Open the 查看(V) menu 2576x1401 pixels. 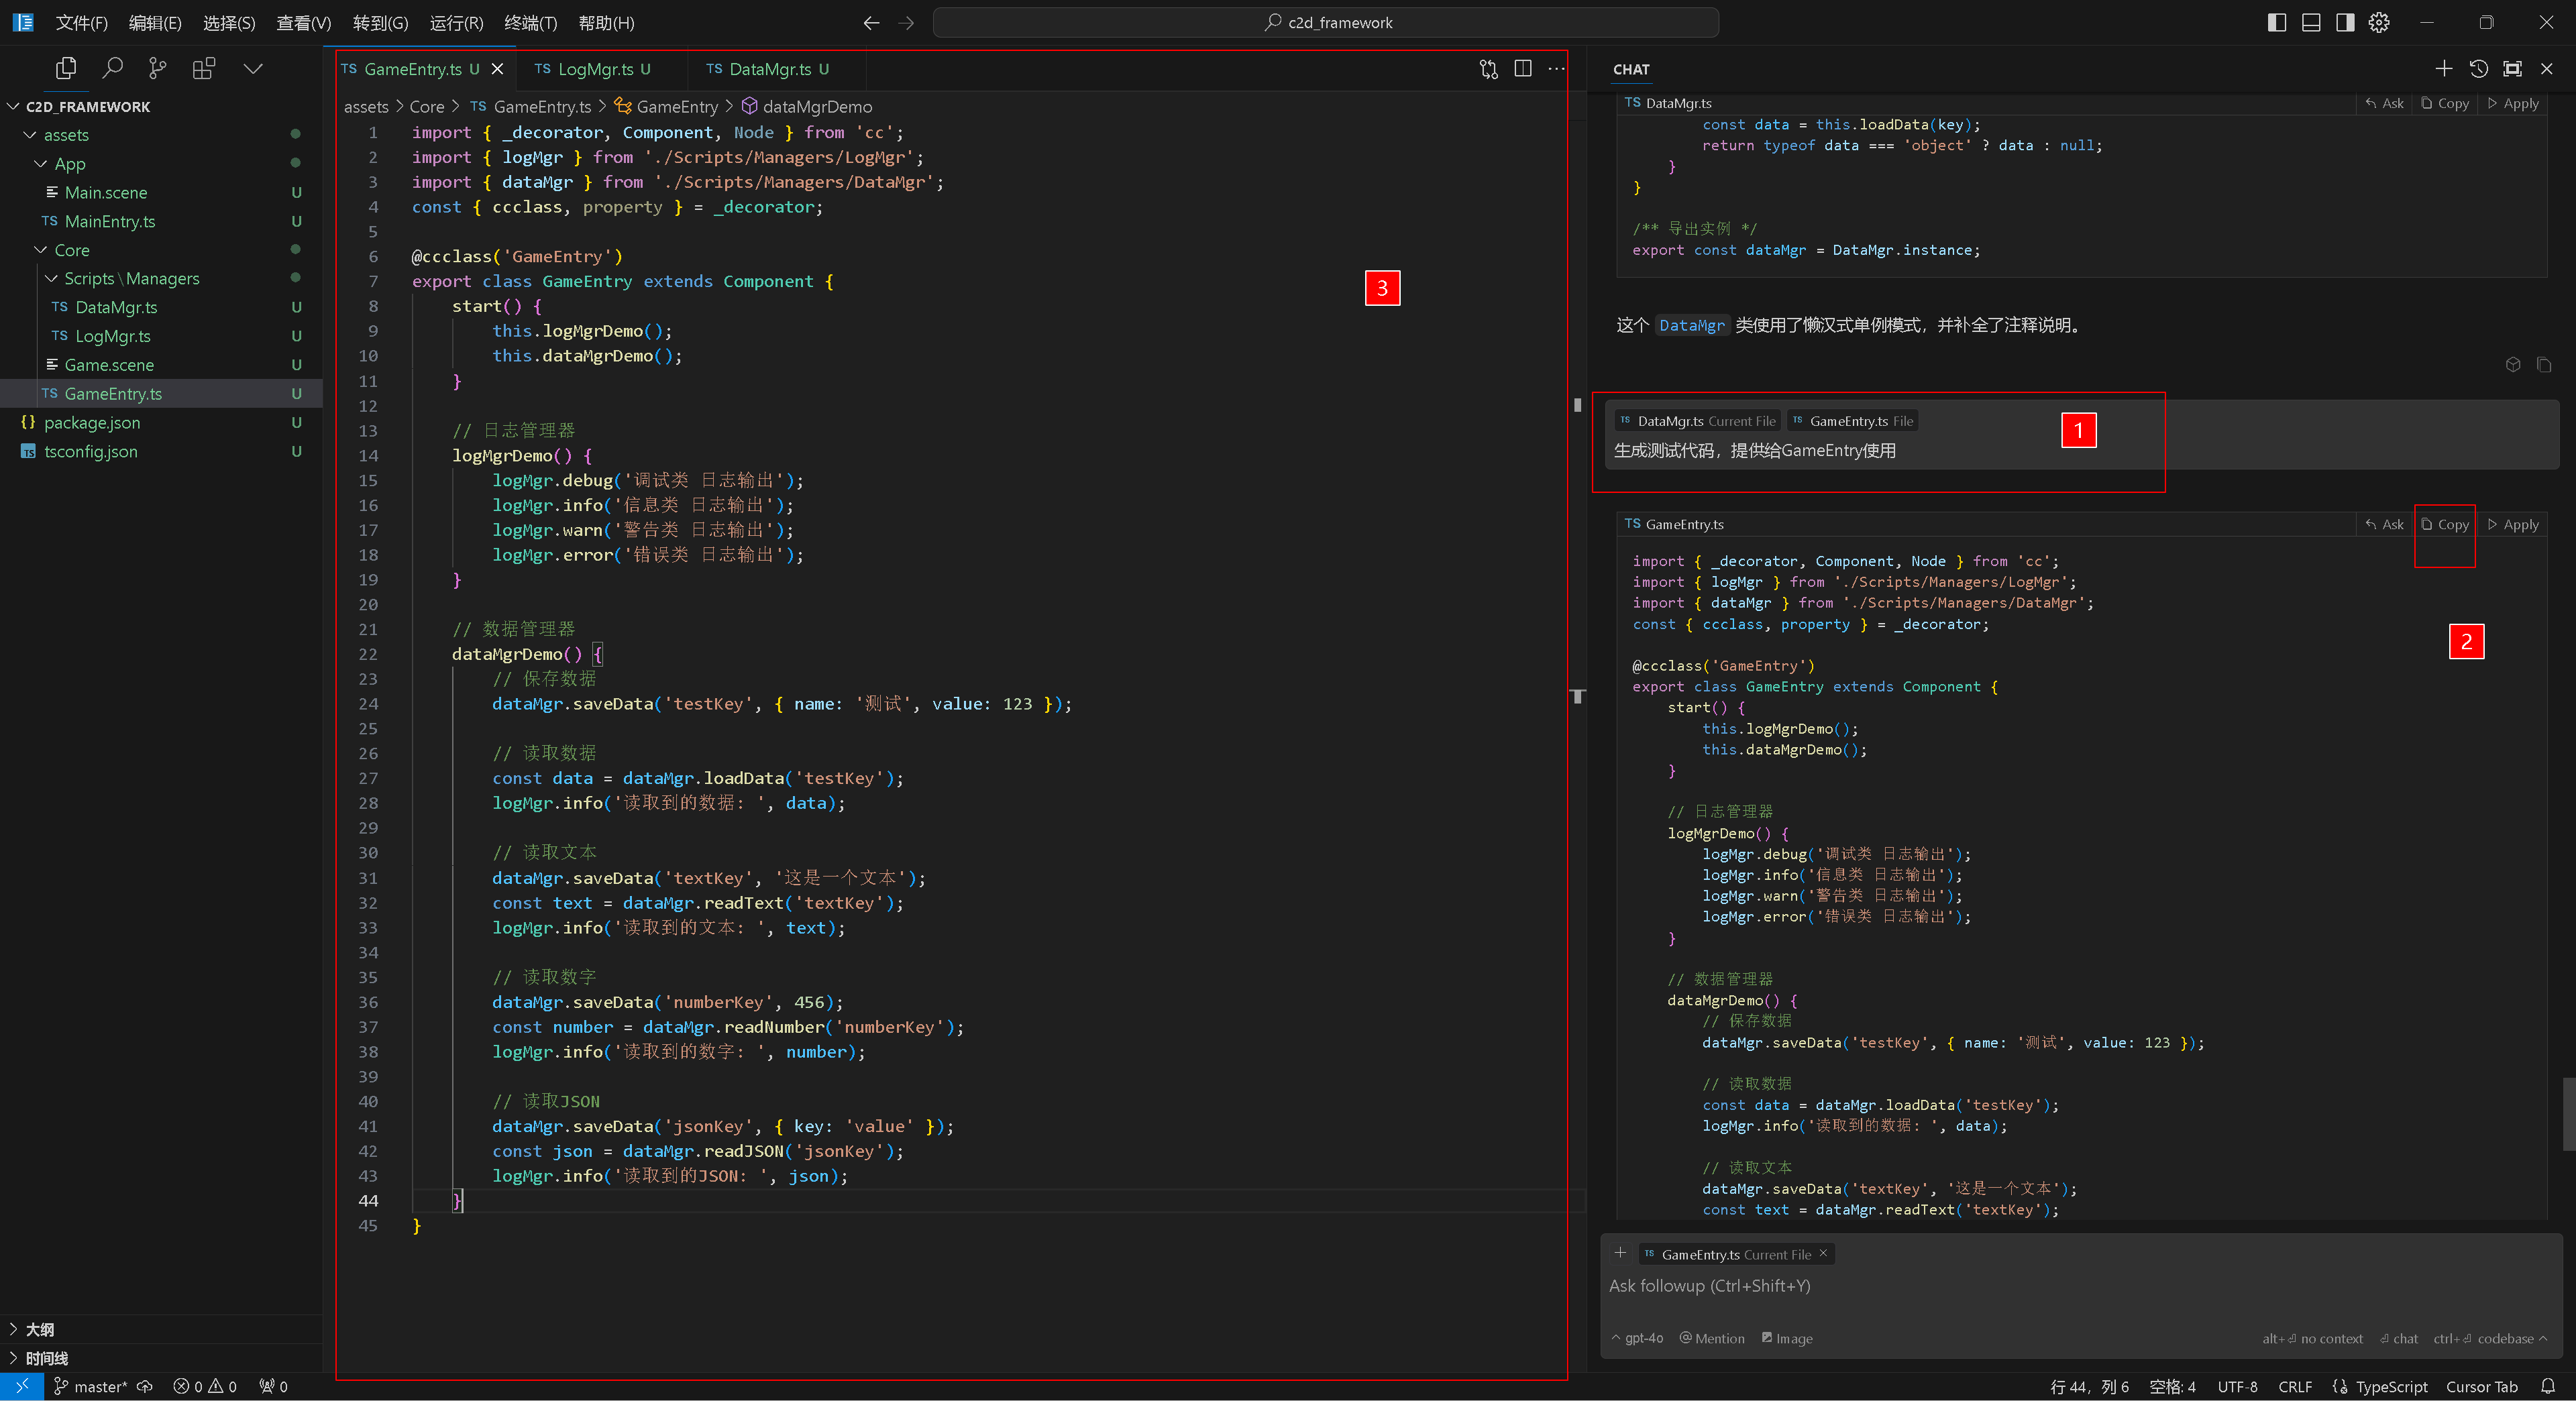point(303,22)
